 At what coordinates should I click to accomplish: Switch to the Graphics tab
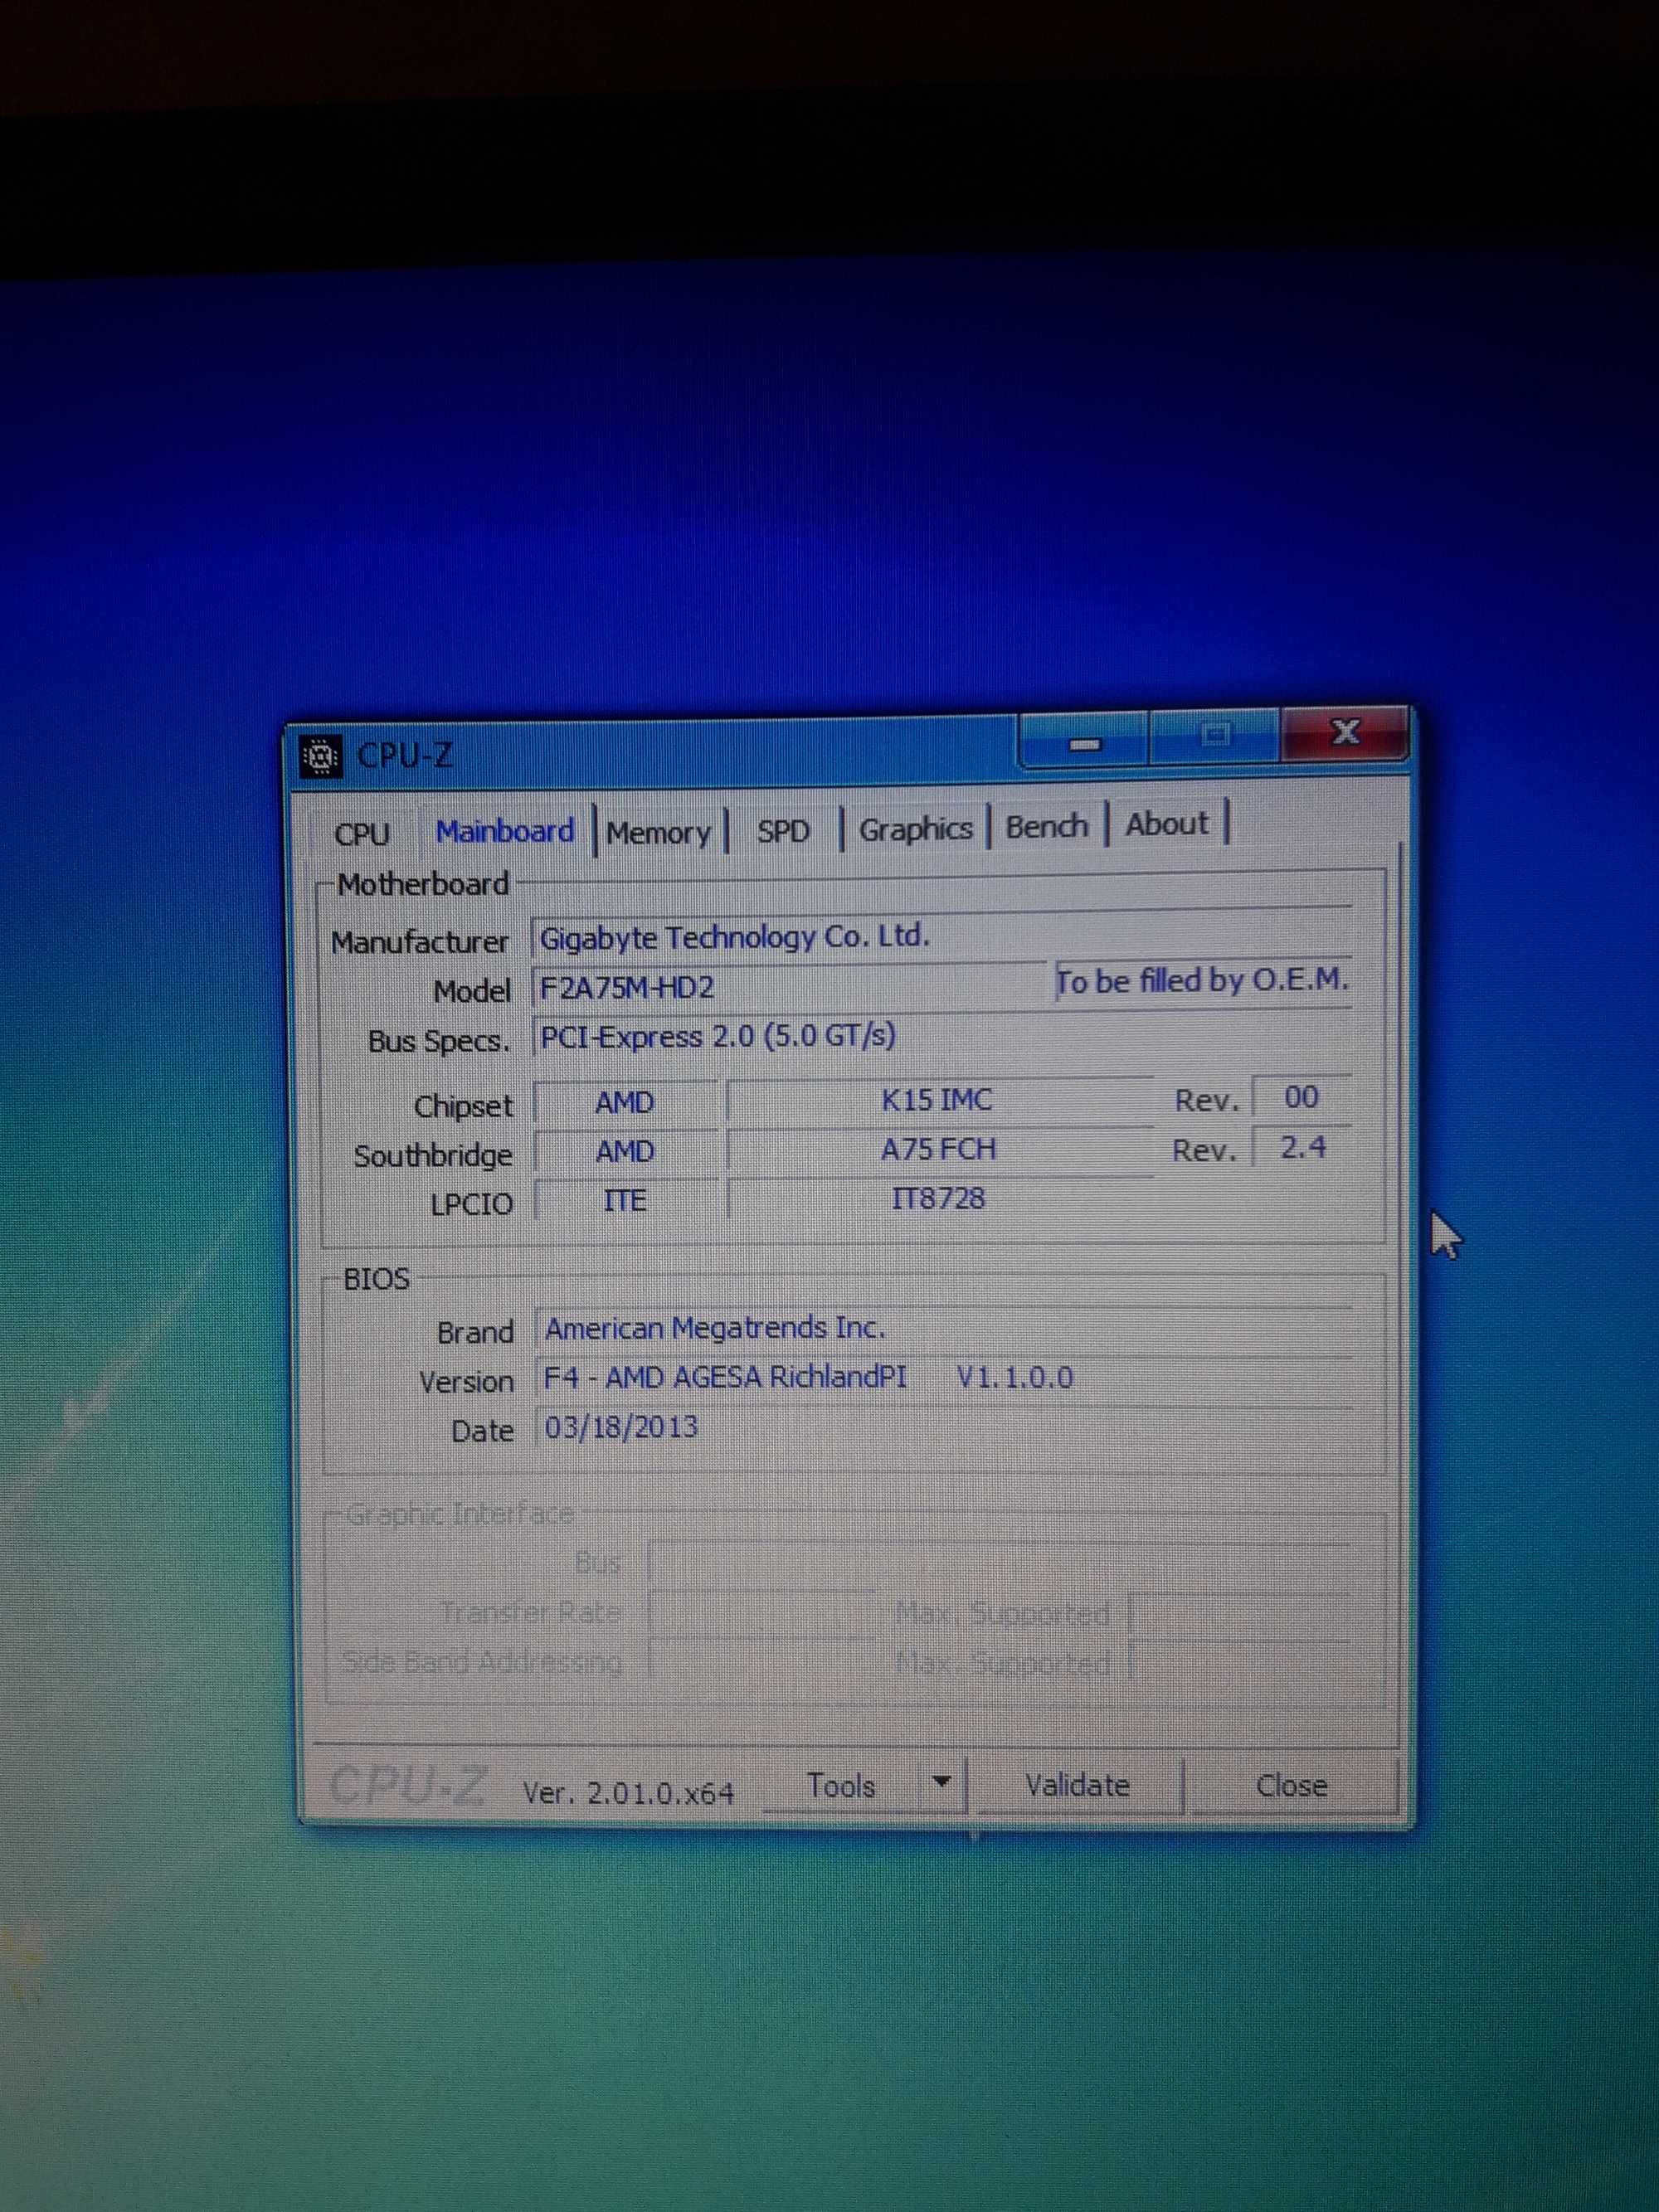coord(915,829)
